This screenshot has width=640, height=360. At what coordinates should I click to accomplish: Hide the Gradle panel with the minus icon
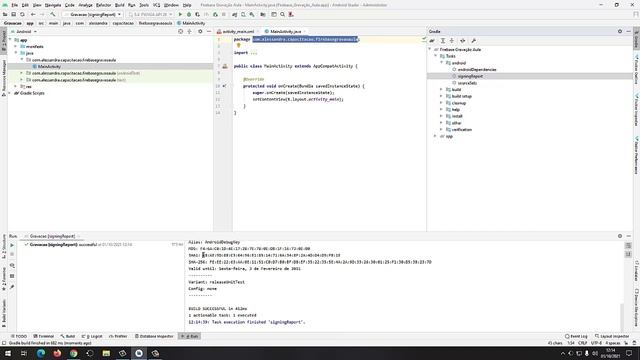coord(629,31)
